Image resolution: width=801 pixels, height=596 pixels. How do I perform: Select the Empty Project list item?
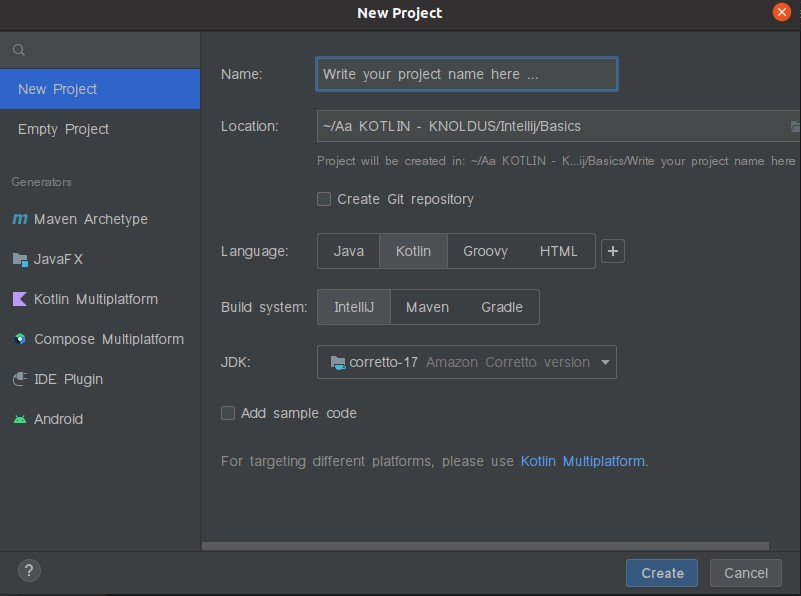tap(64, 129)
